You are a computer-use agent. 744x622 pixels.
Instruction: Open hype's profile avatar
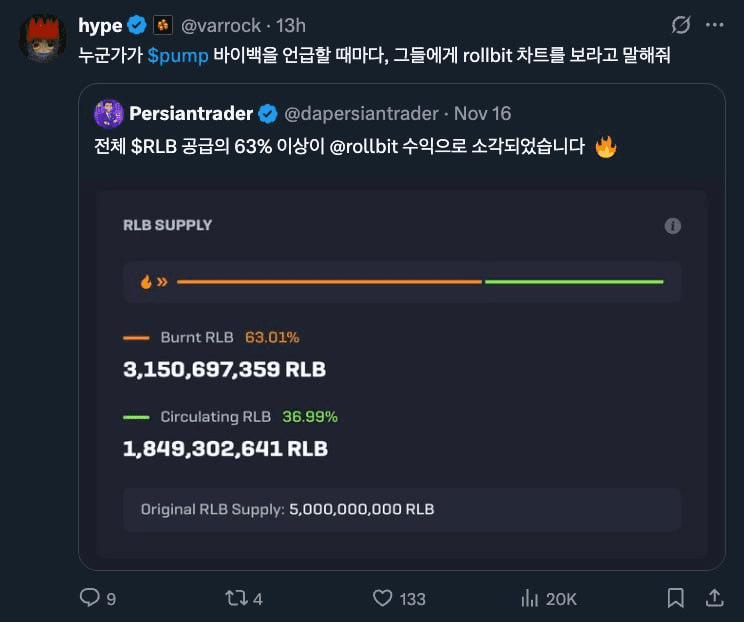[x=43, y=39]
